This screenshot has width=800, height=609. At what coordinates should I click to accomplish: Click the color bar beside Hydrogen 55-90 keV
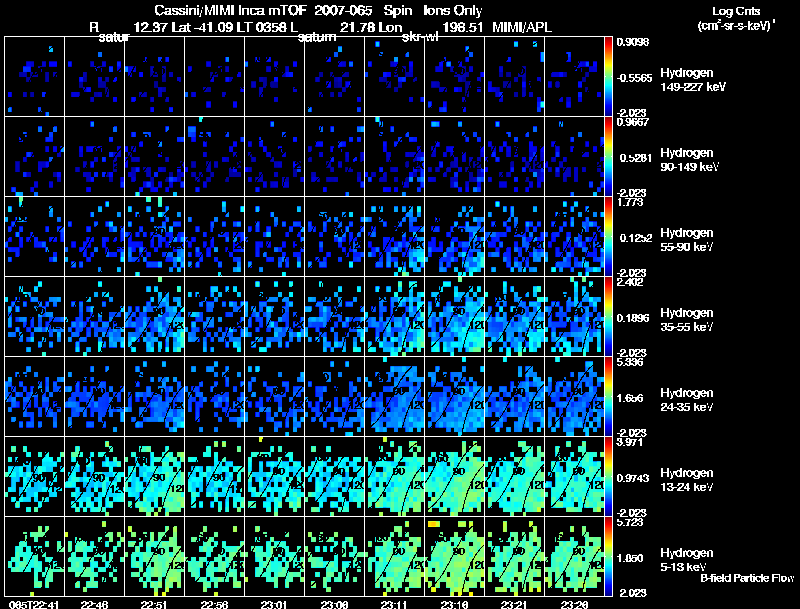(608, 237)
